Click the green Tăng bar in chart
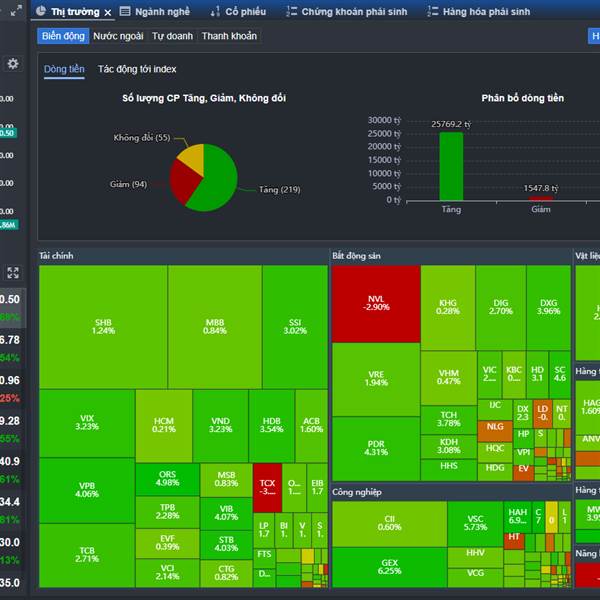This screenshot has height=600, width=600. 451,166
